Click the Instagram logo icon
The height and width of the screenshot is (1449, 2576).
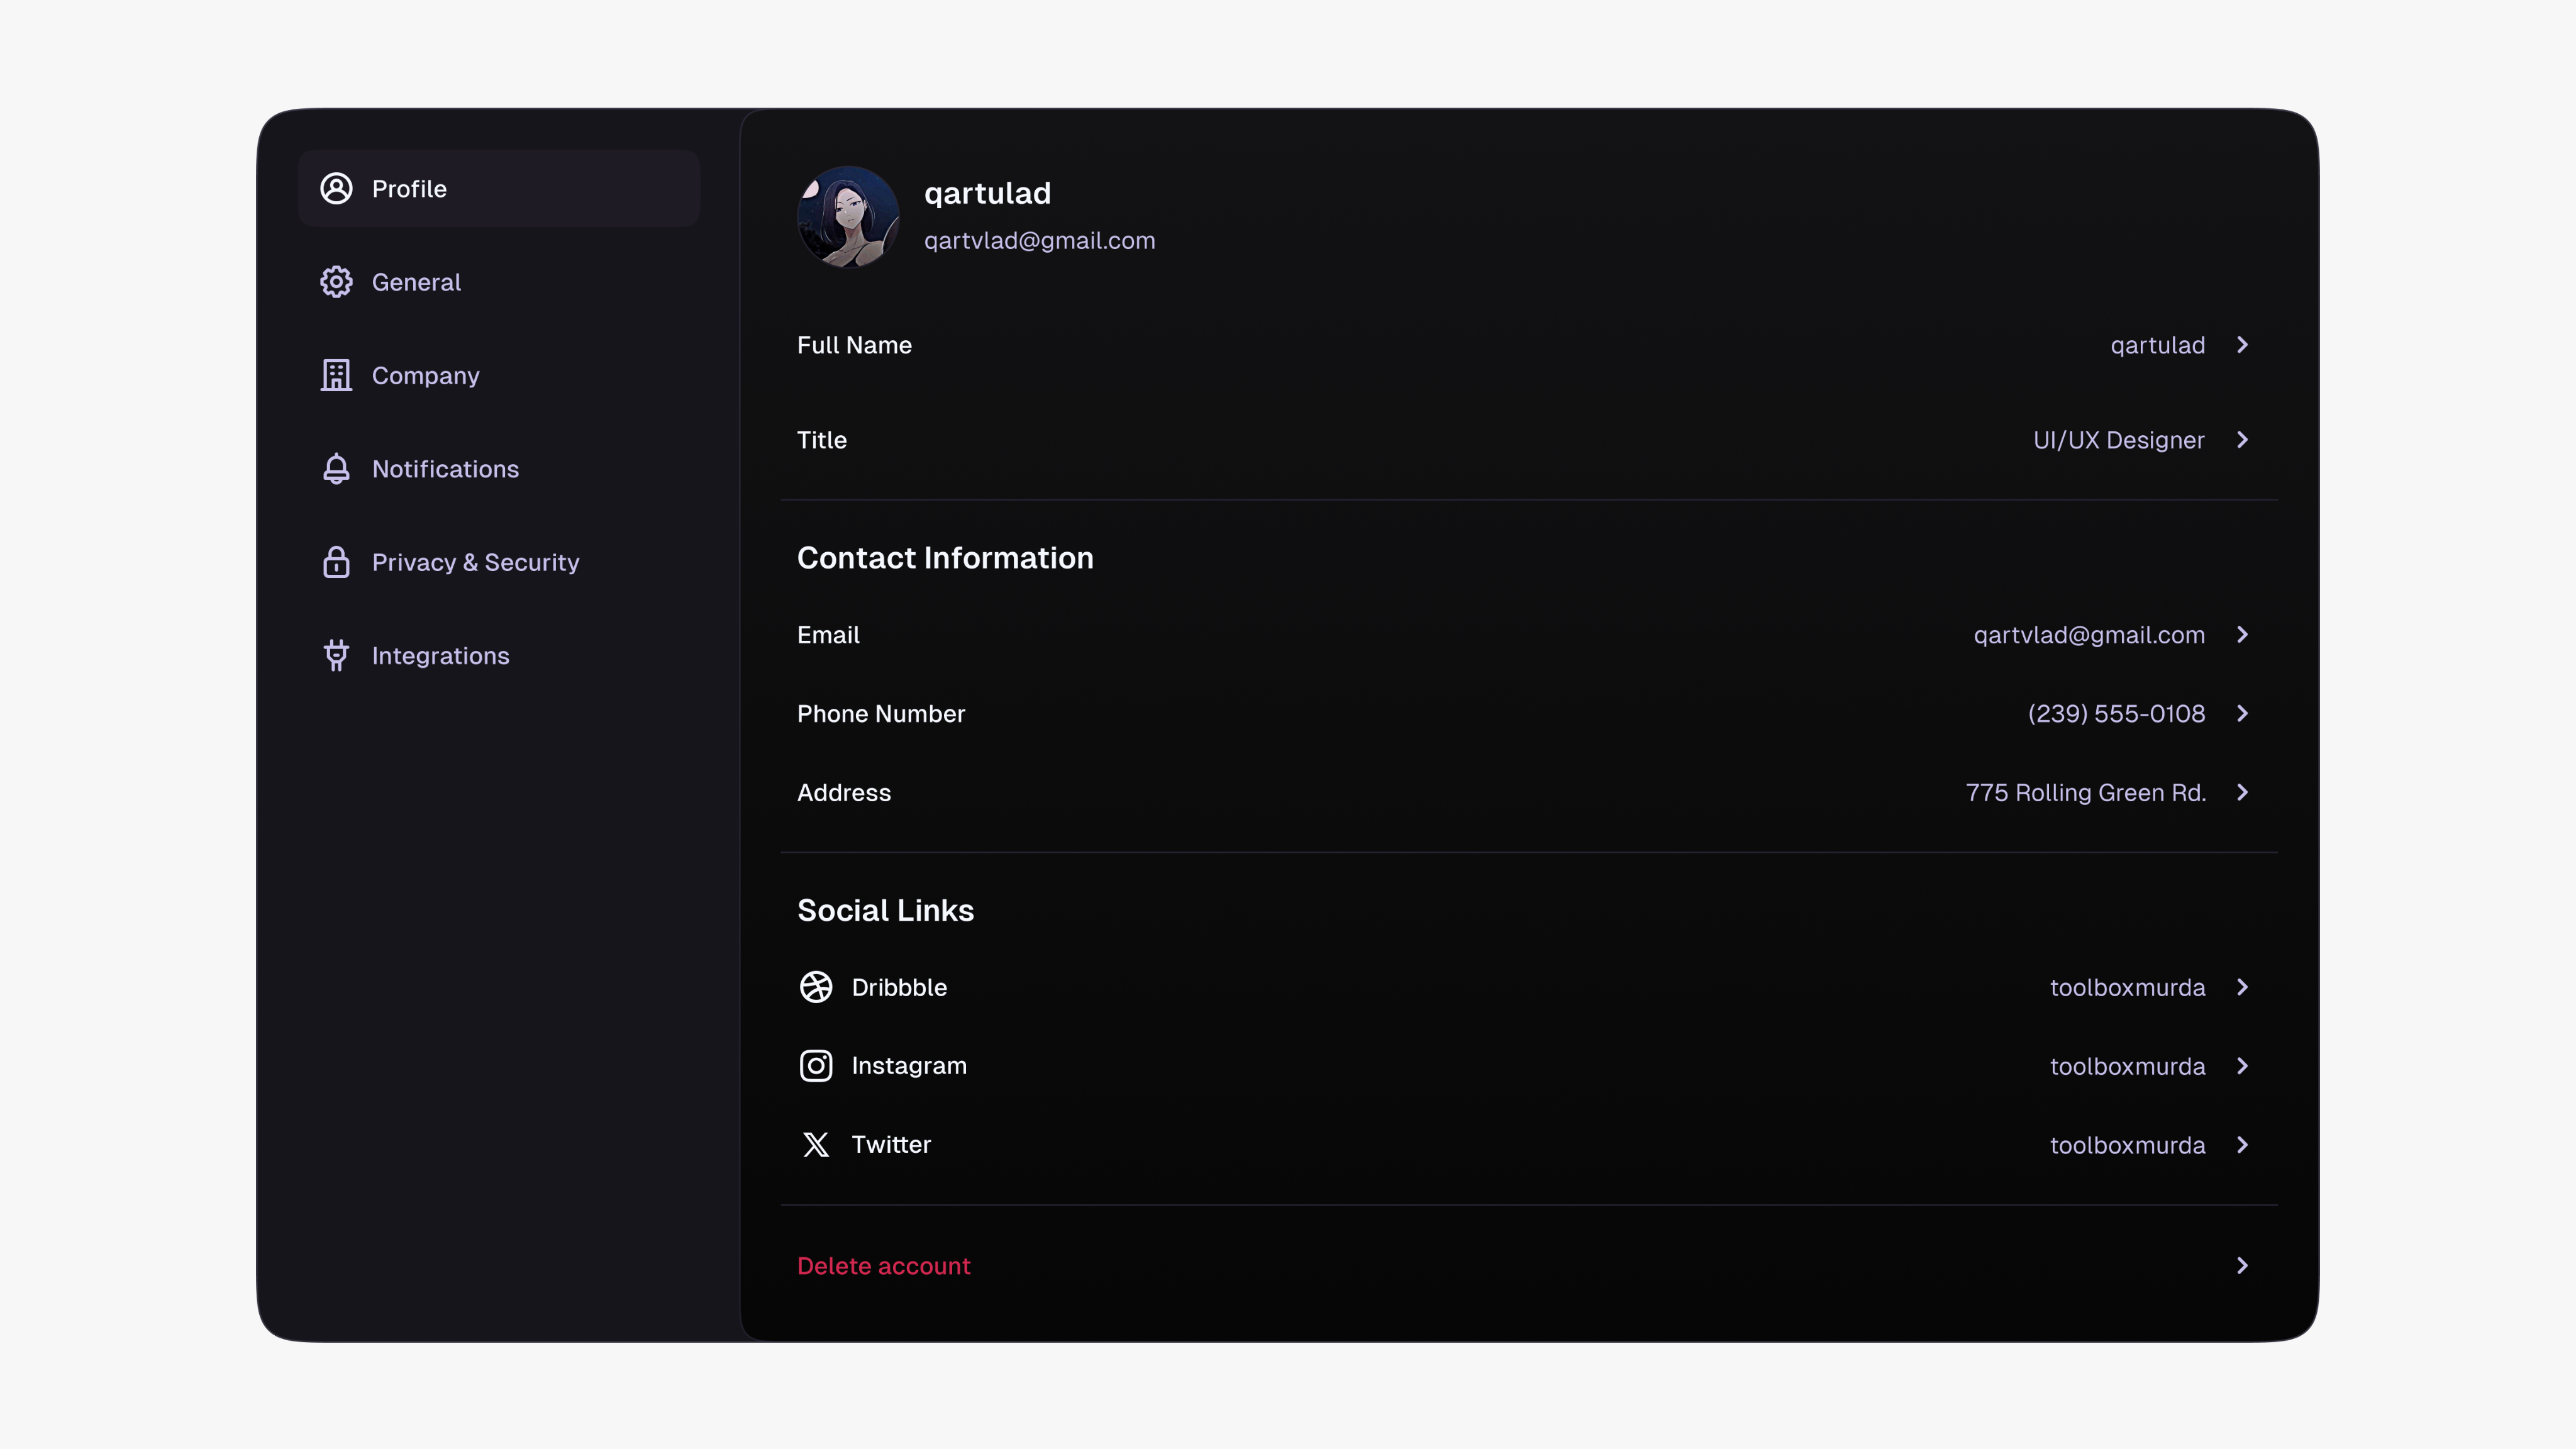(x=816, y=1066)
